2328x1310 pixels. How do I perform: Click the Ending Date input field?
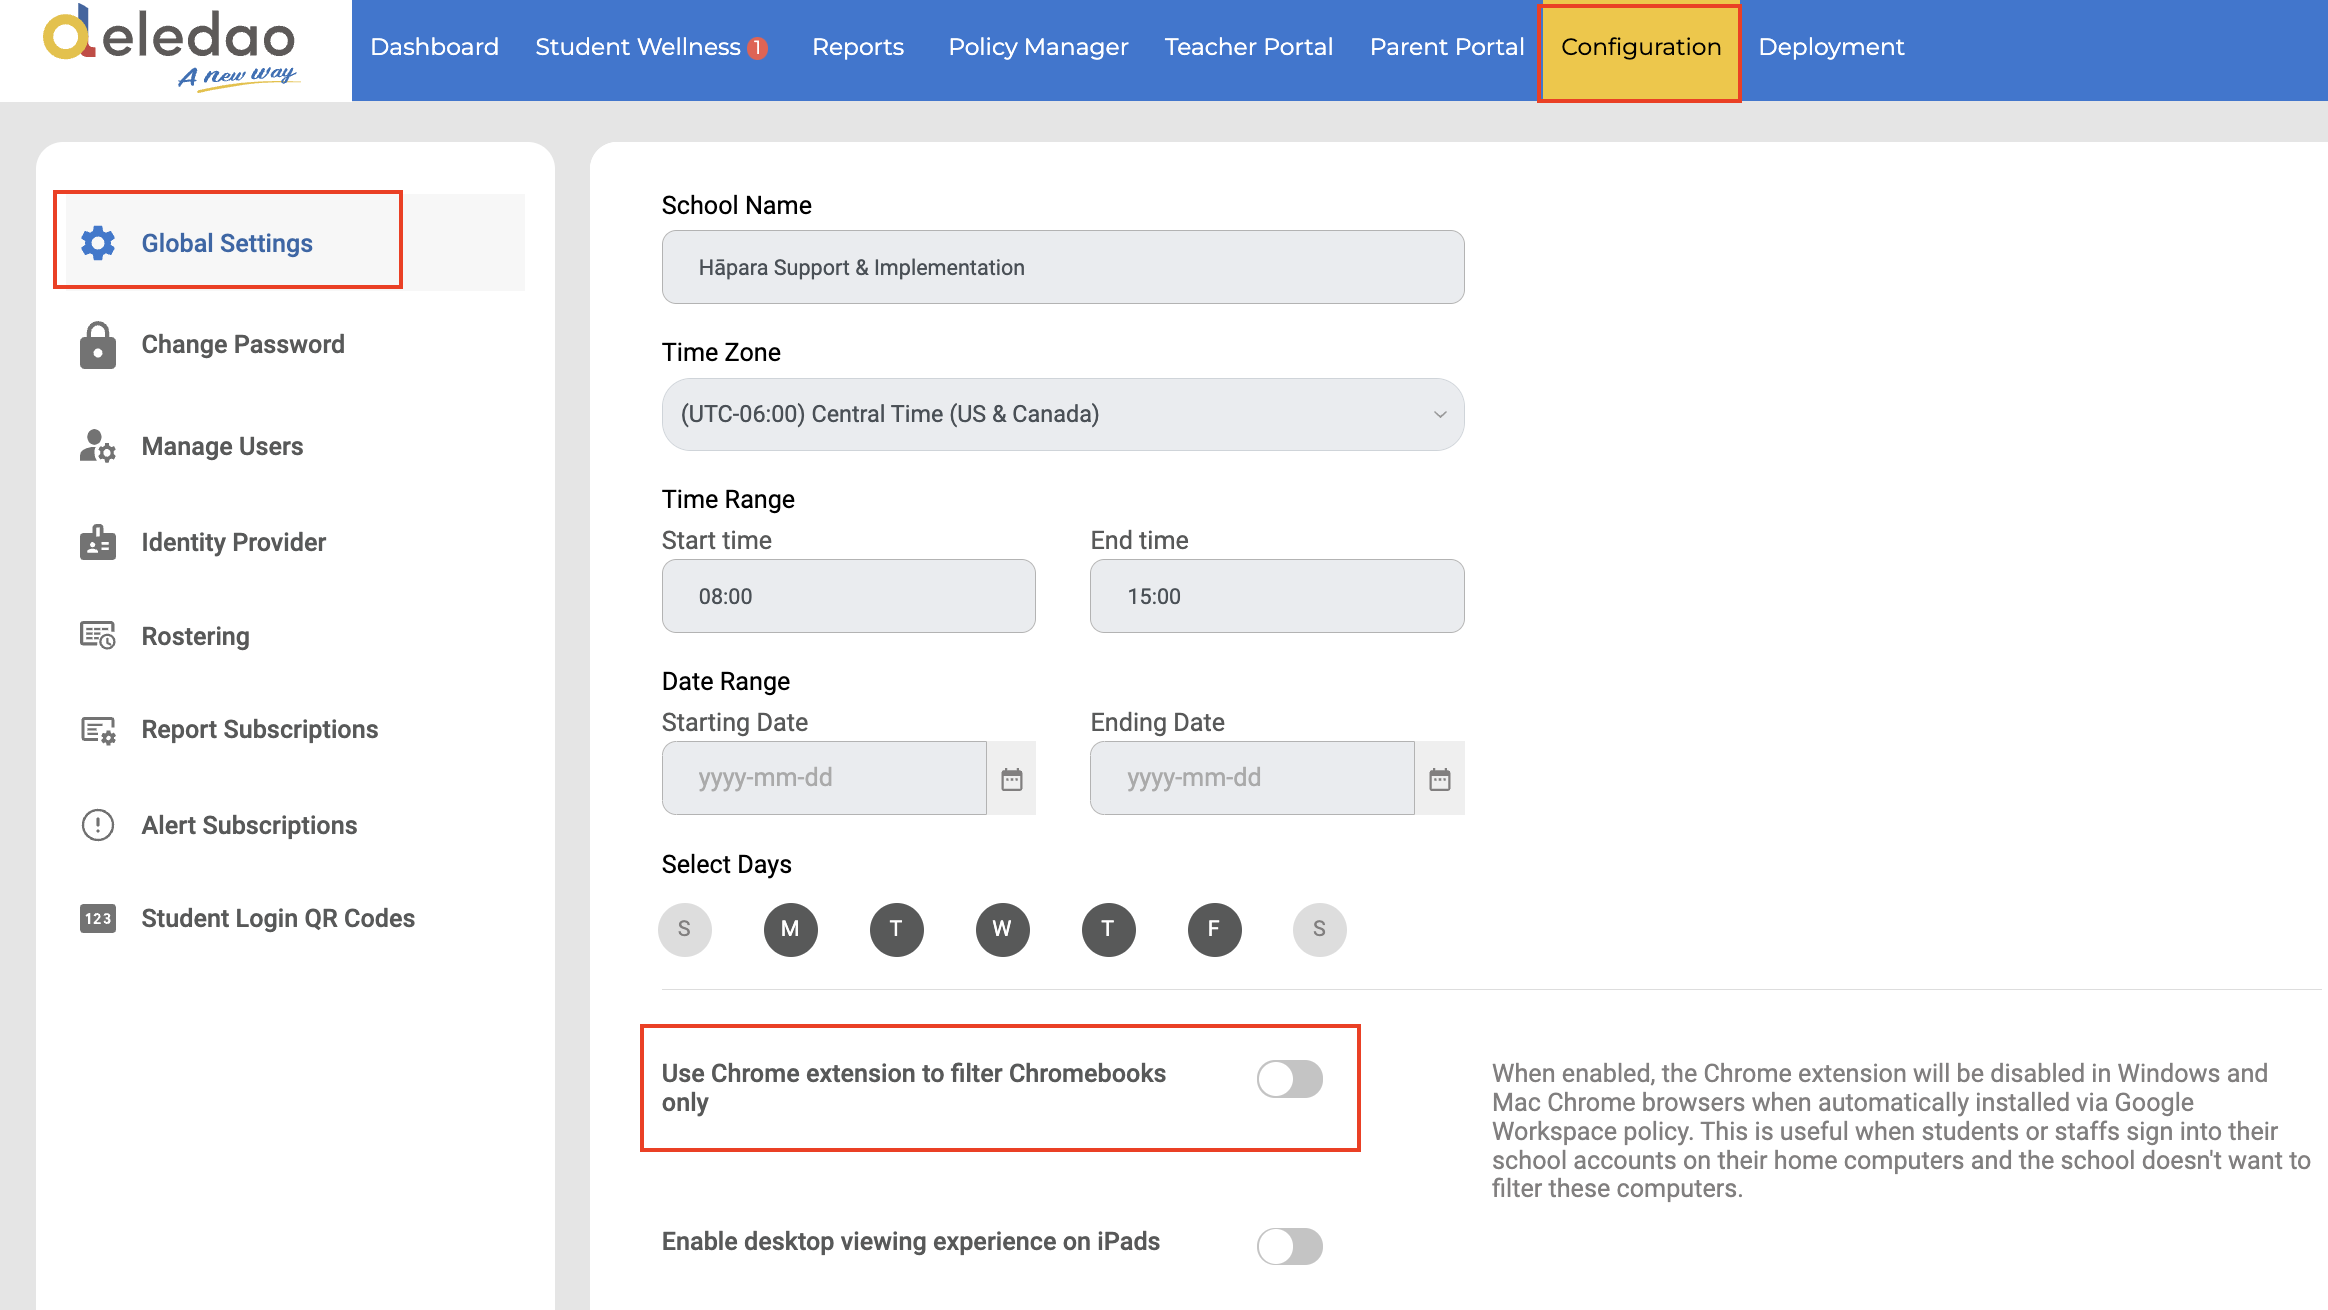click(x=1252, y=778)
